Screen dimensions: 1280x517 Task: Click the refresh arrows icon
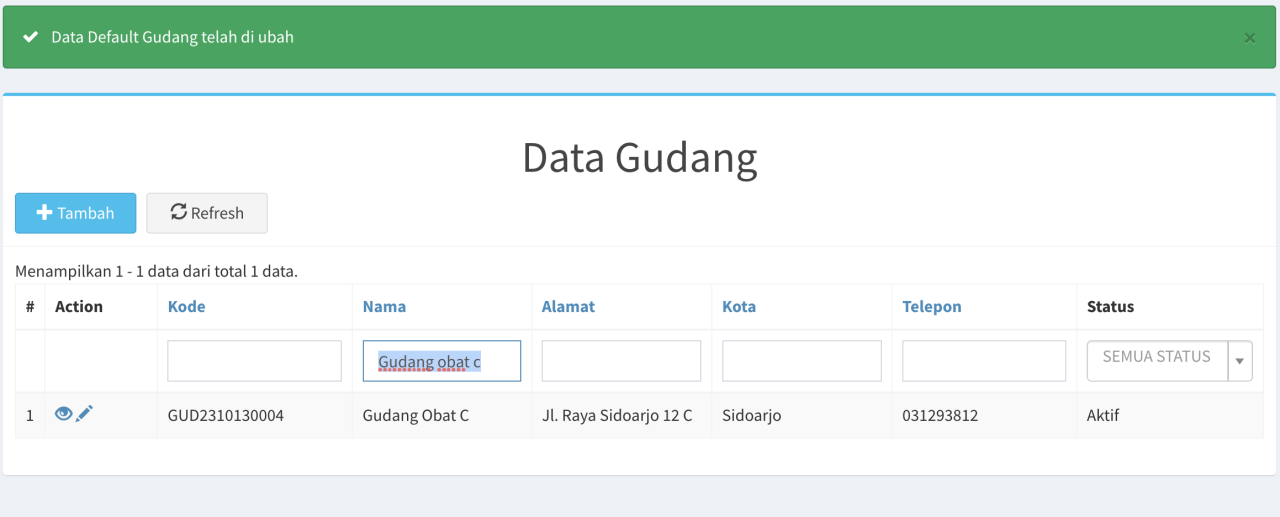(179, 212)
